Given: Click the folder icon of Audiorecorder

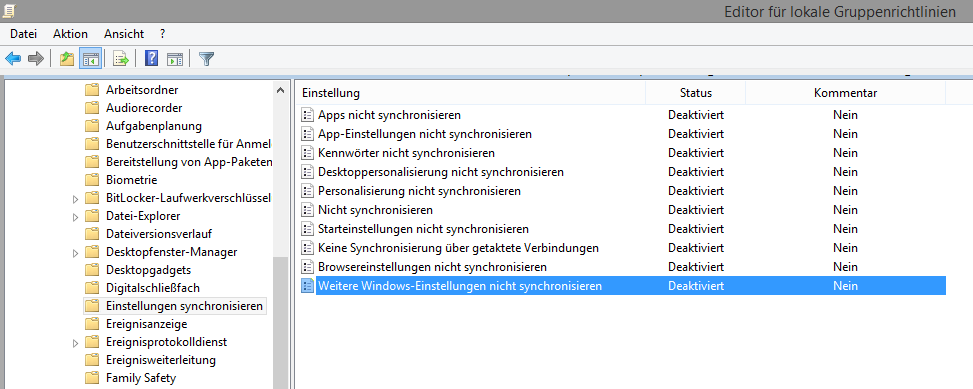Looking at the screenshot, I should [92, 108].
